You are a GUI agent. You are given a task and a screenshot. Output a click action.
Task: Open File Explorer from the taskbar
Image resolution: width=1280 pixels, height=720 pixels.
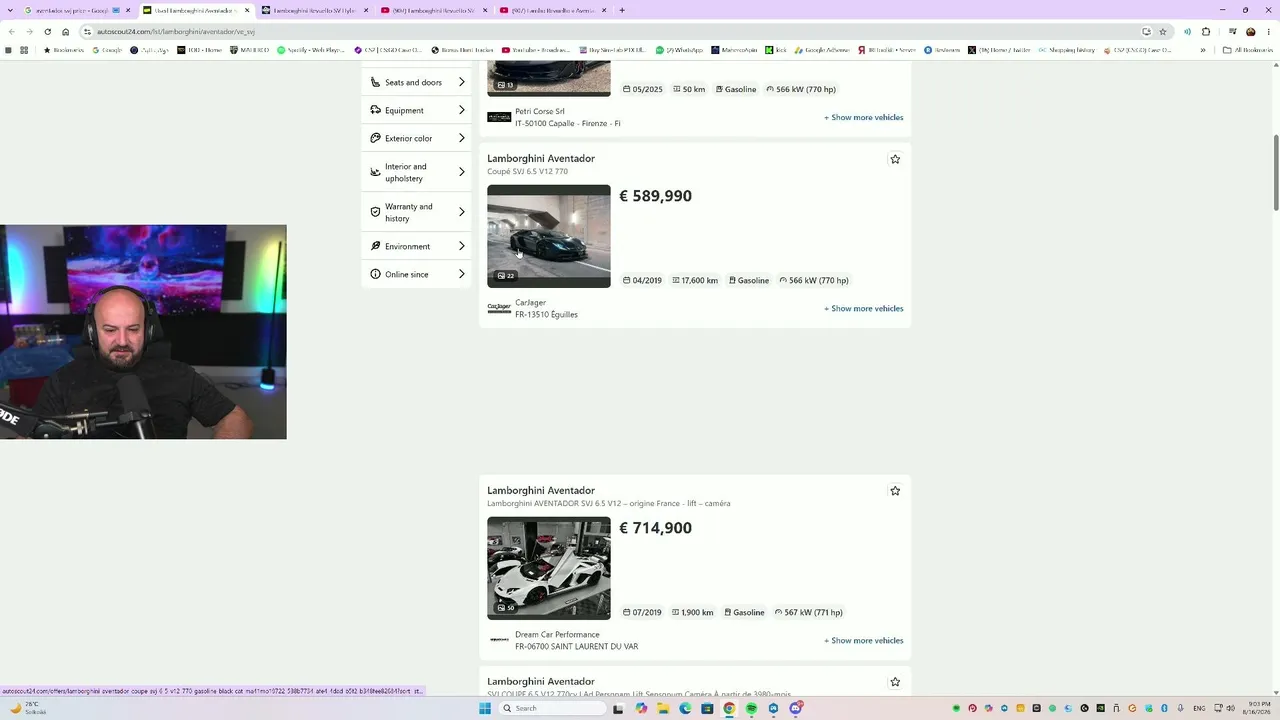[x=663, y=708]
